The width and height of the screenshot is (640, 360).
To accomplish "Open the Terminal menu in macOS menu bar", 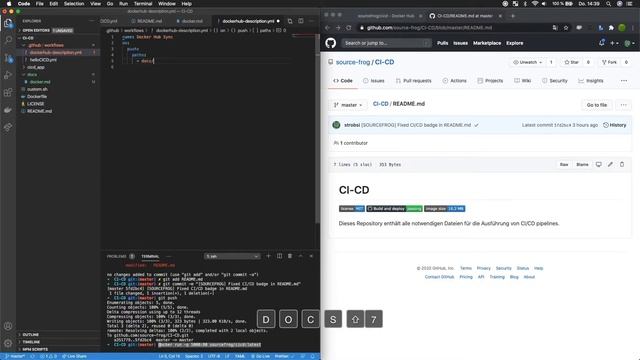I will [143, 4].
